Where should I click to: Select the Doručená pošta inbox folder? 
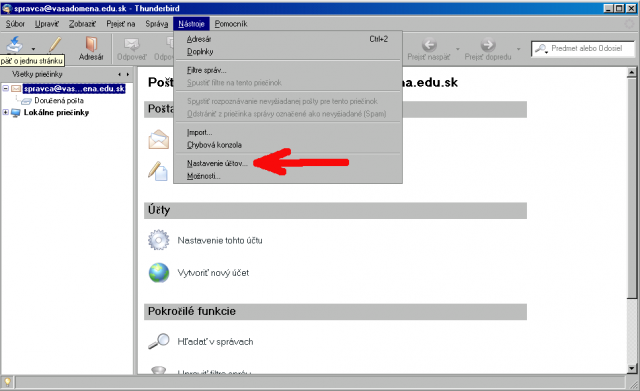tap(59, 100)
